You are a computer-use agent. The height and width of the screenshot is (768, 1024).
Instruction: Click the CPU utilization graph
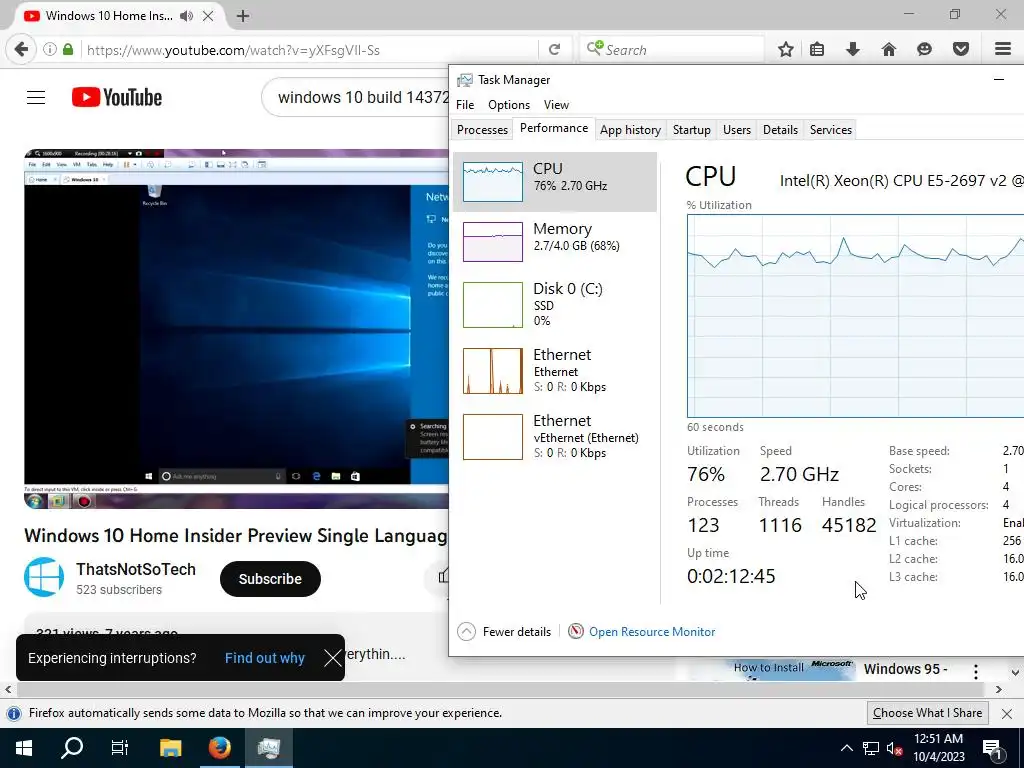[856, 316]
